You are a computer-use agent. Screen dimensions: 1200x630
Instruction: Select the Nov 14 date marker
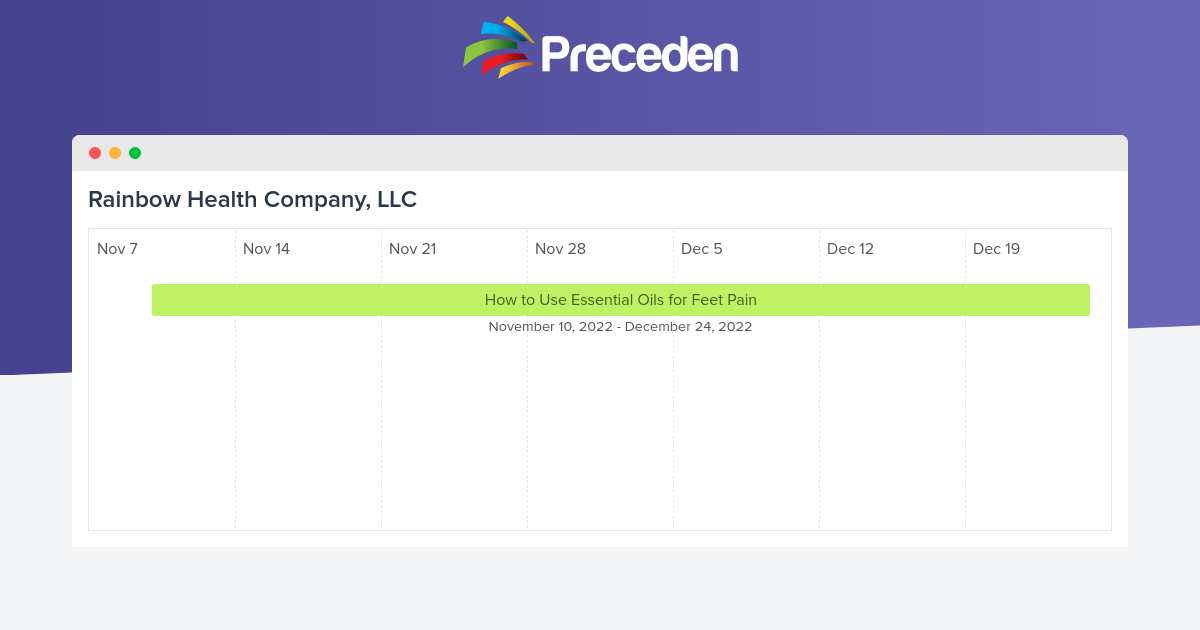266,249
